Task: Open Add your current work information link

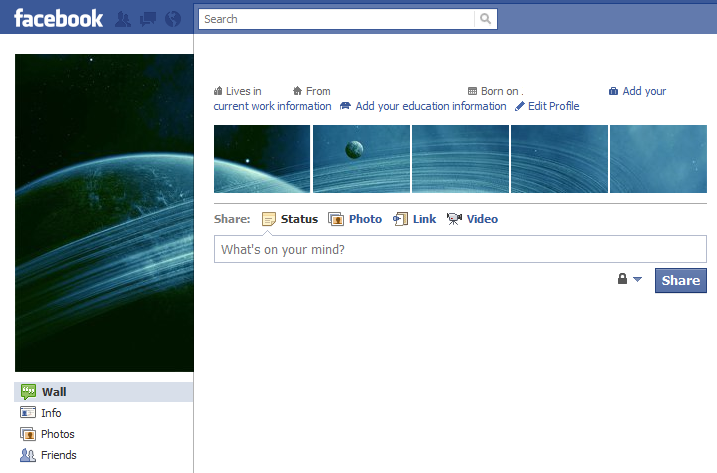Action: (273, 106)
